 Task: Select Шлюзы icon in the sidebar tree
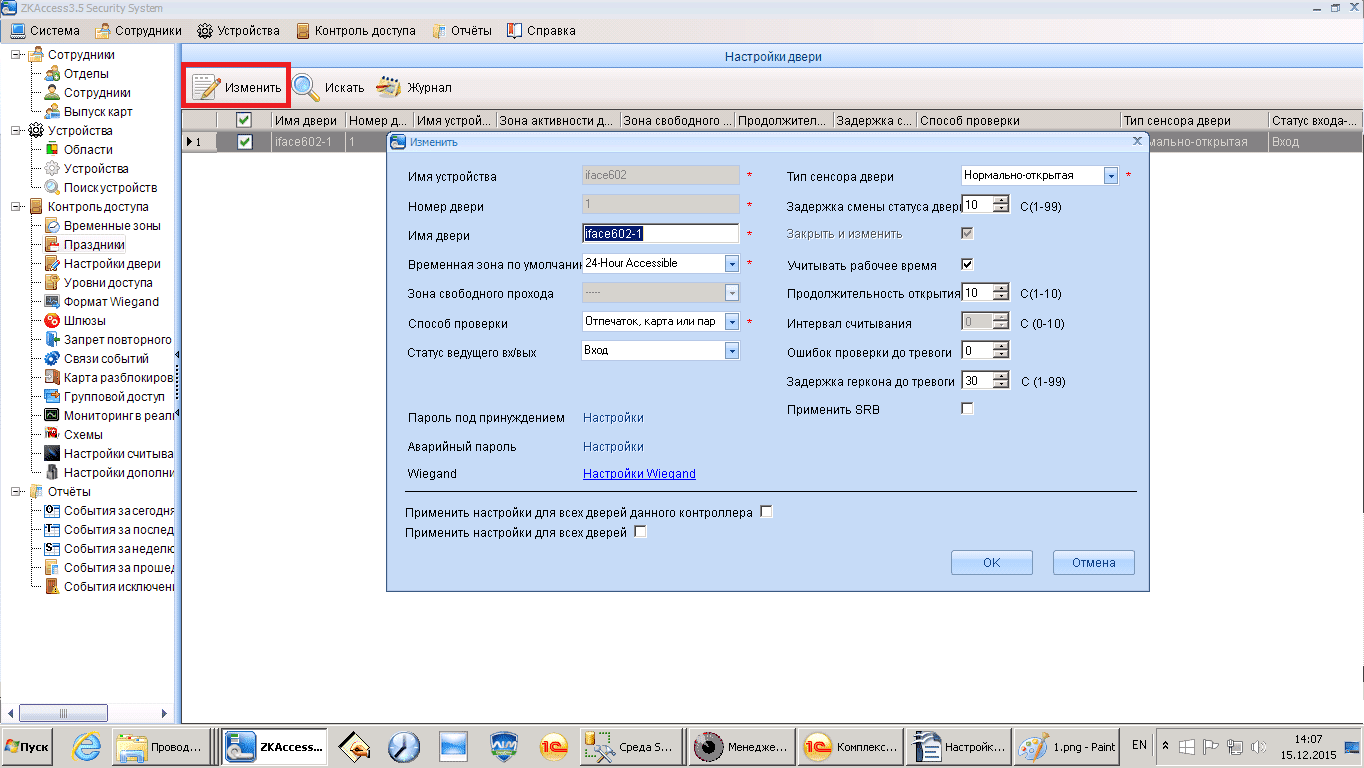[53, 321]
